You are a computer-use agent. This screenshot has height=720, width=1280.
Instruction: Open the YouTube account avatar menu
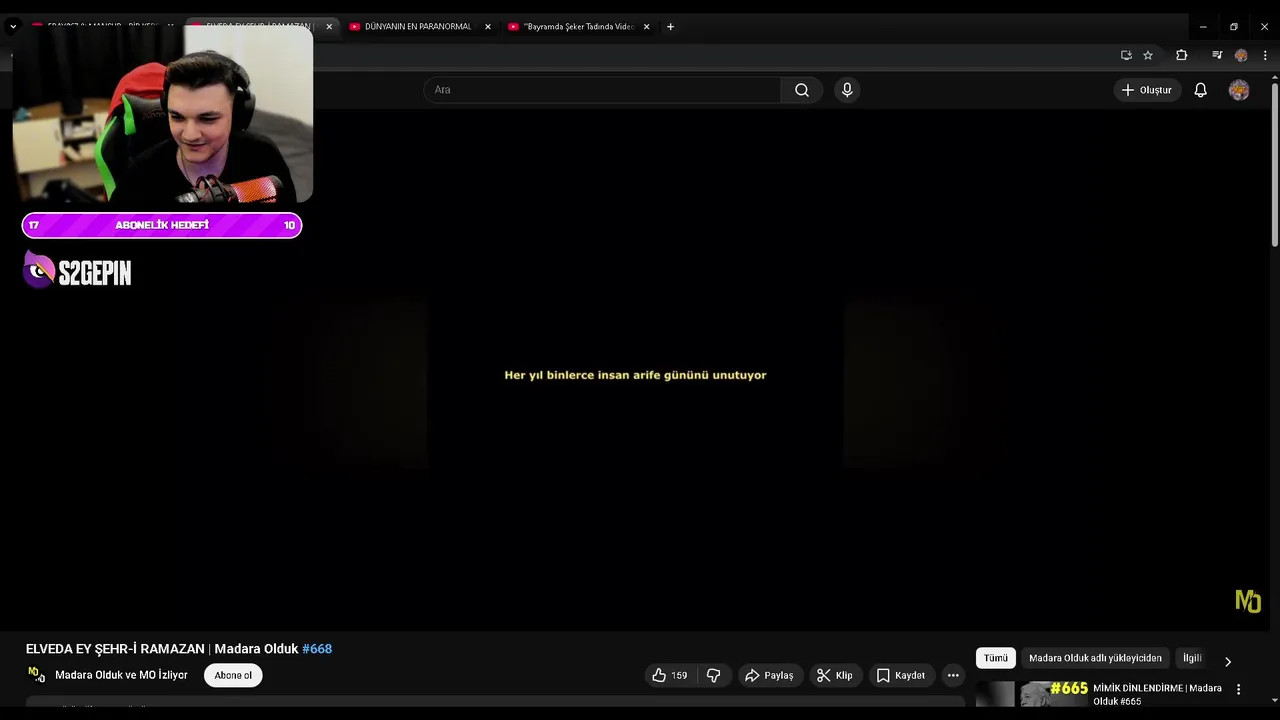[1239, 90]
